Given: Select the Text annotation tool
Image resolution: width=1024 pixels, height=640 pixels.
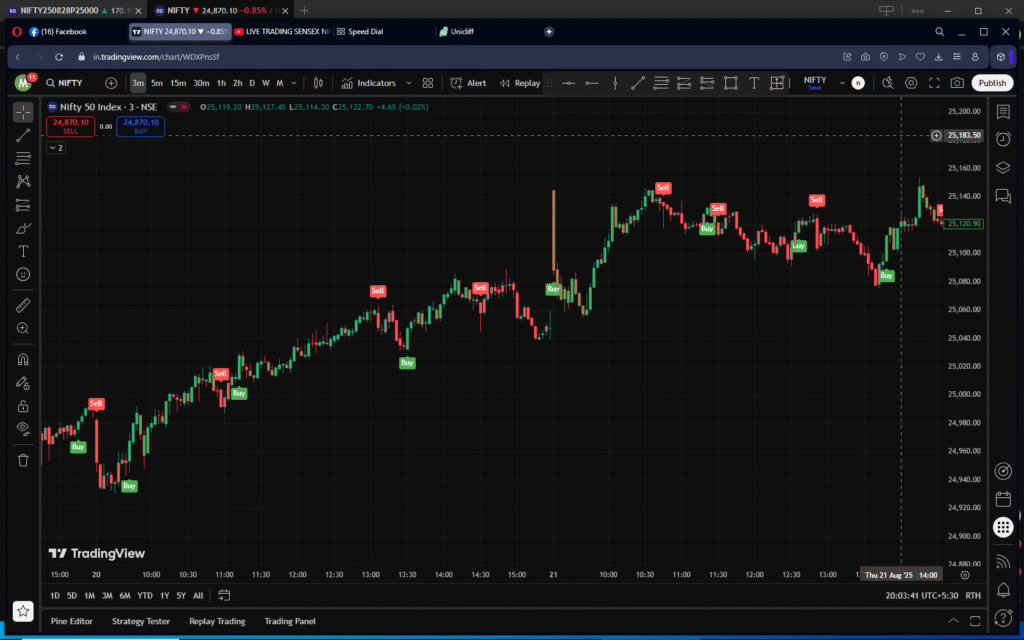Looking at the screenshot, I should pos(23,251).
